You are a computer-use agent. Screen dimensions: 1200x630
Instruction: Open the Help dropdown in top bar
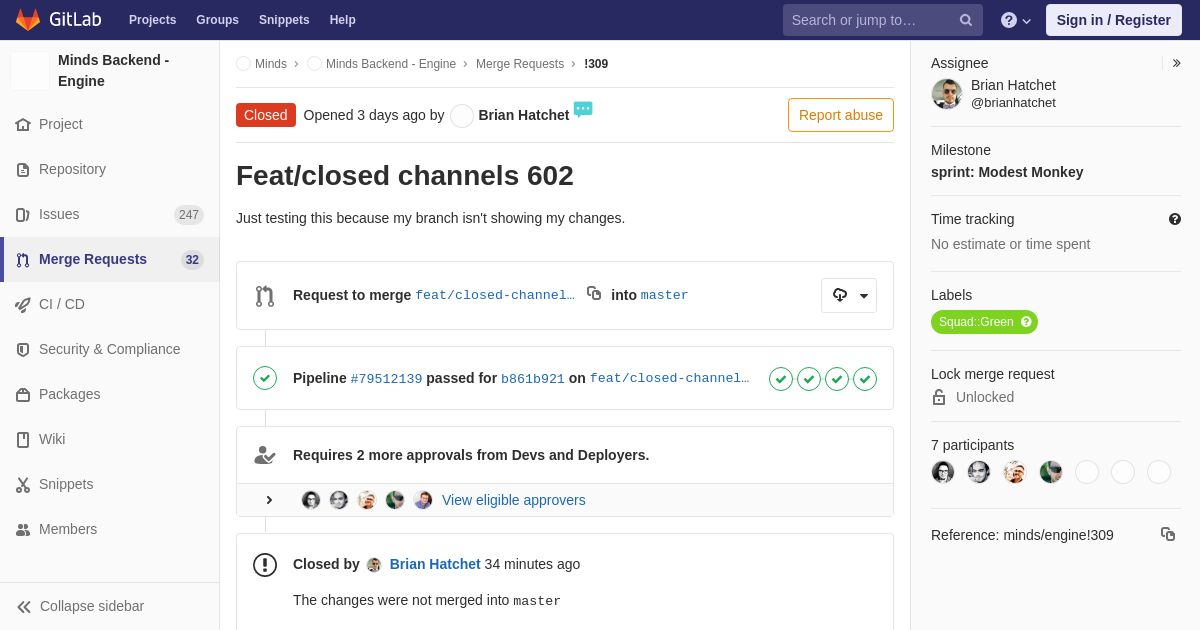(x=1016, y=20)
